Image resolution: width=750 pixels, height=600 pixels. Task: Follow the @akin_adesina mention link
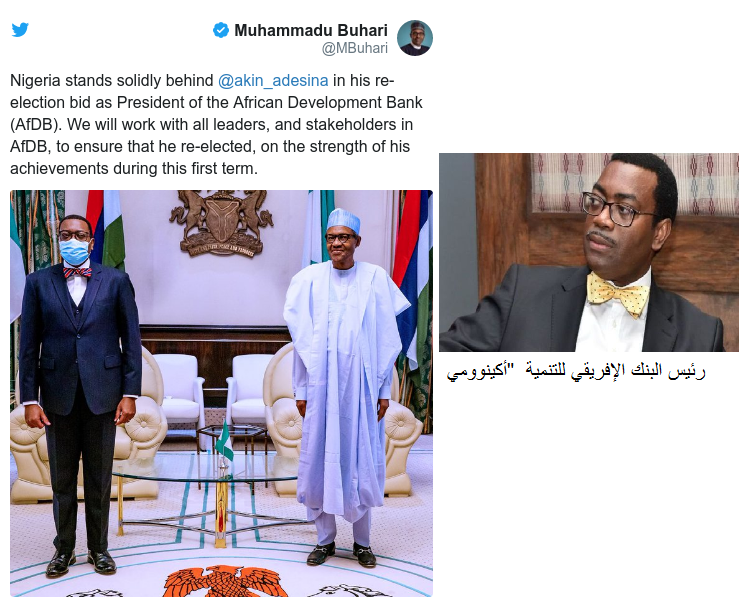273,80
